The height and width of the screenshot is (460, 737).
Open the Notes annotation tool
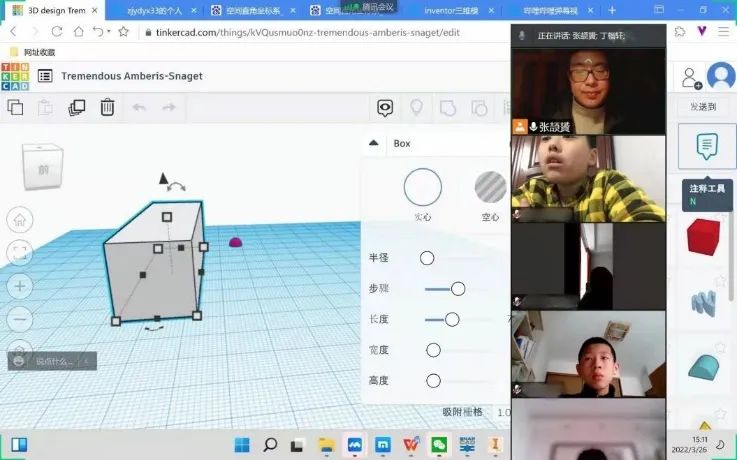tap(707, 147)
